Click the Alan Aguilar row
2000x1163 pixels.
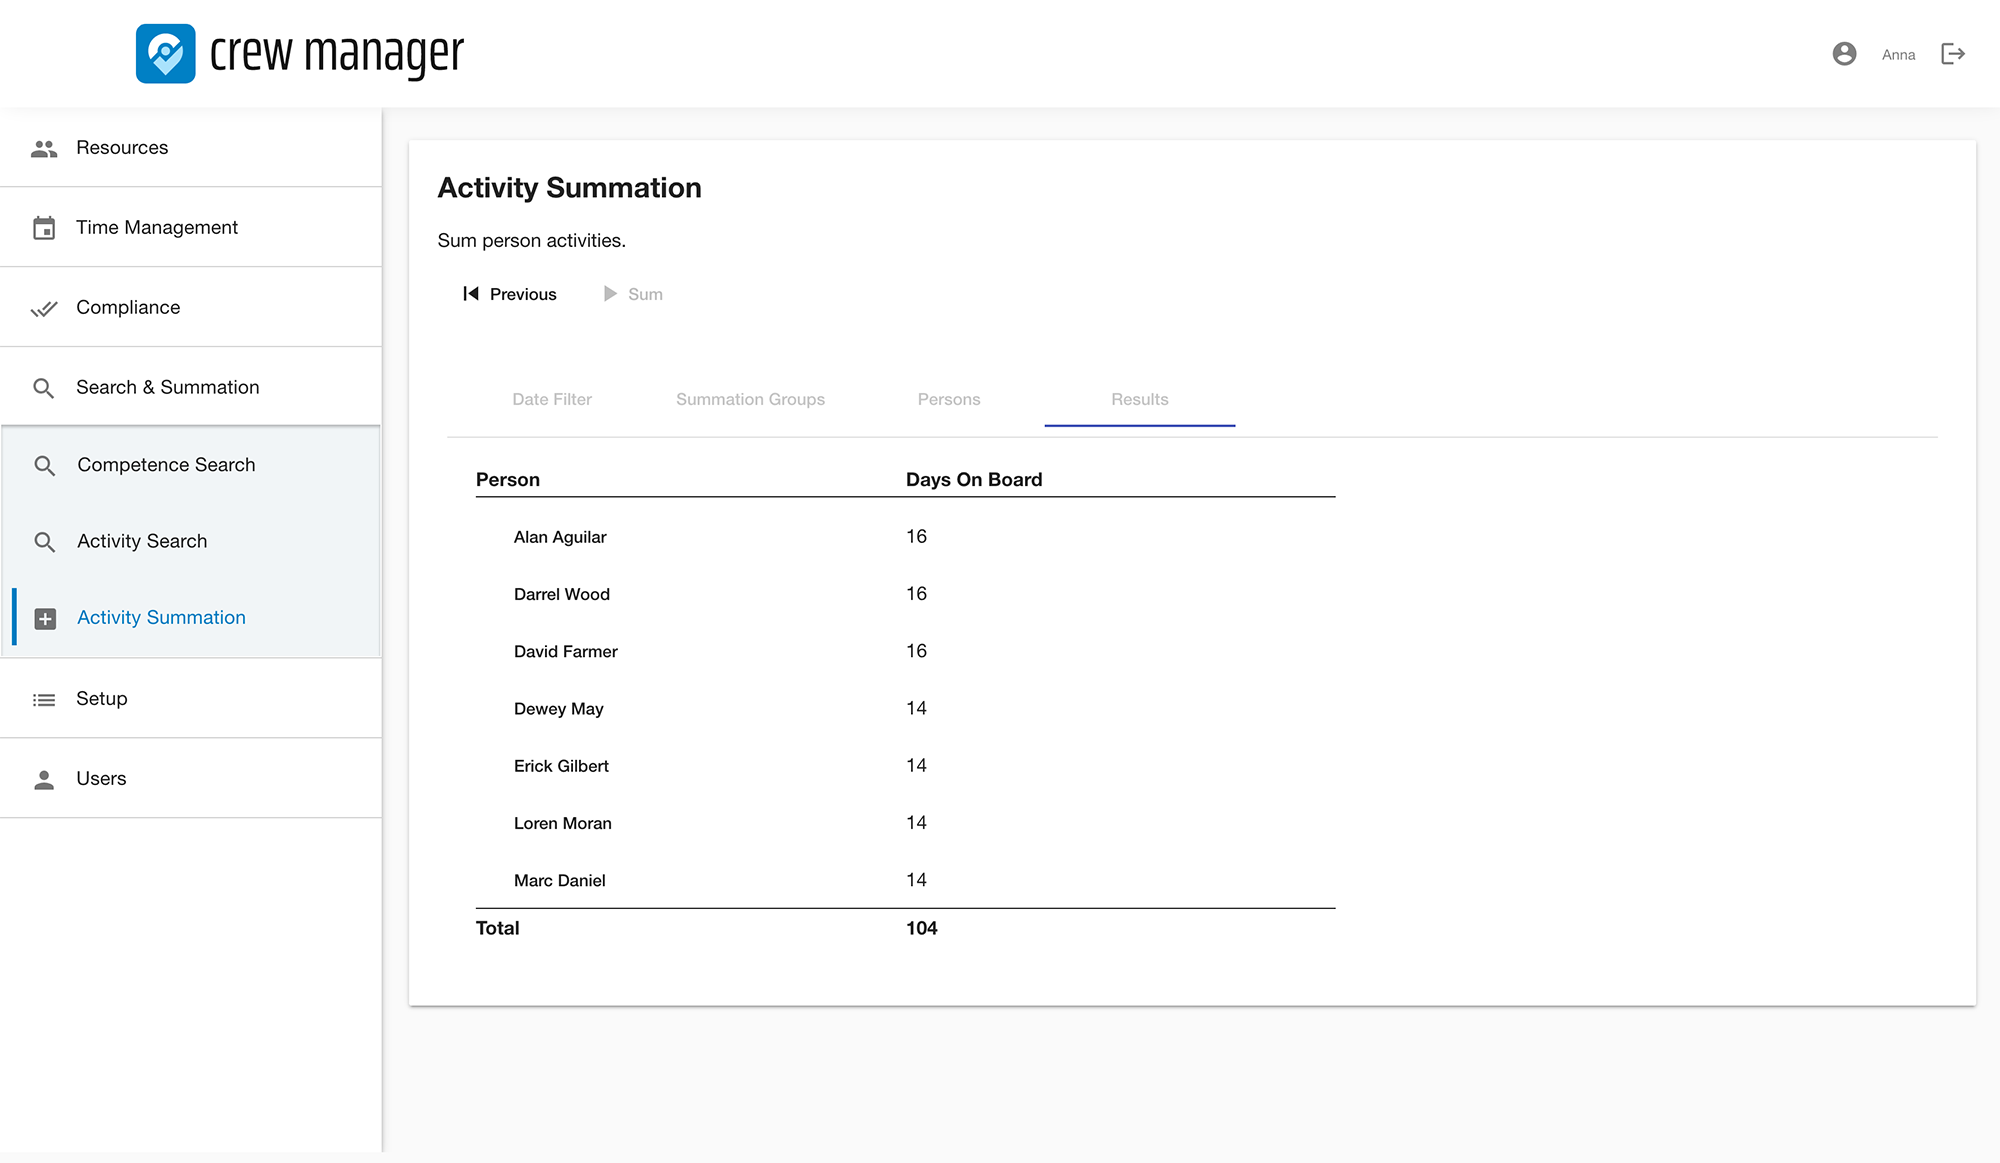coord(560,537)
